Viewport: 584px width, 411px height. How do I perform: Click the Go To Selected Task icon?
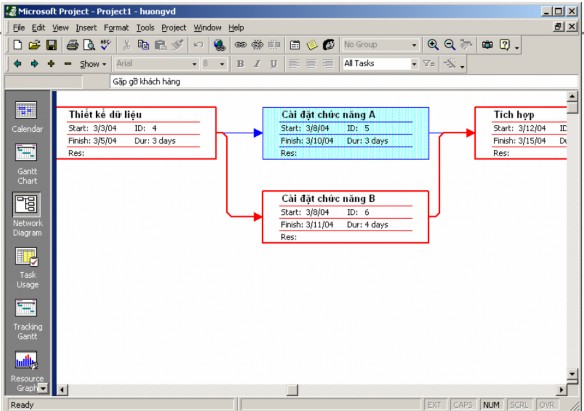click(466, 45)
